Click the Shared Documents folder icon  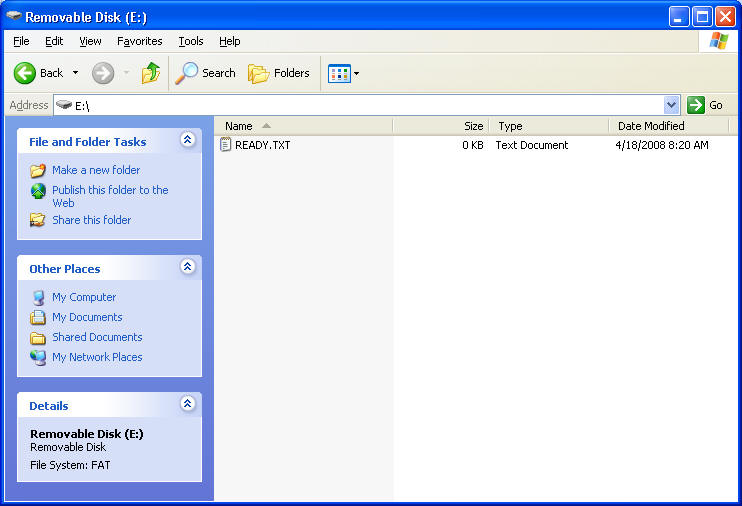(38, 337)
